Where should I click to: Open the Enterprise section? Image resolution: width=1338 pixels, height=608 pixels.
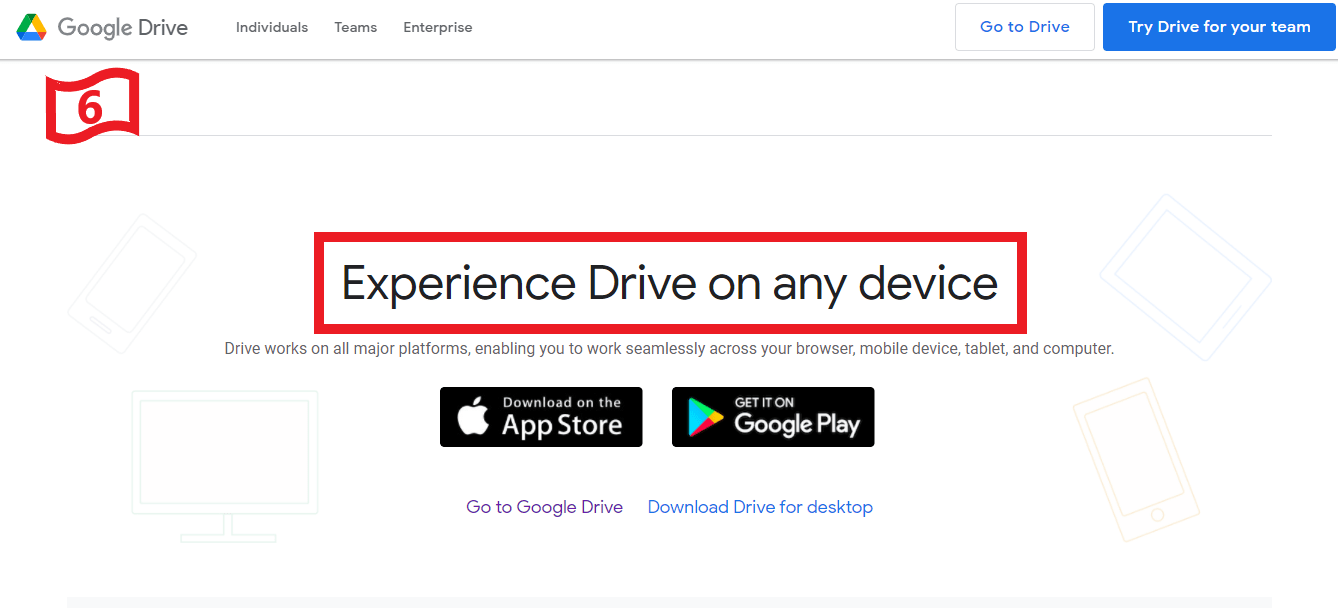(437, 27)
